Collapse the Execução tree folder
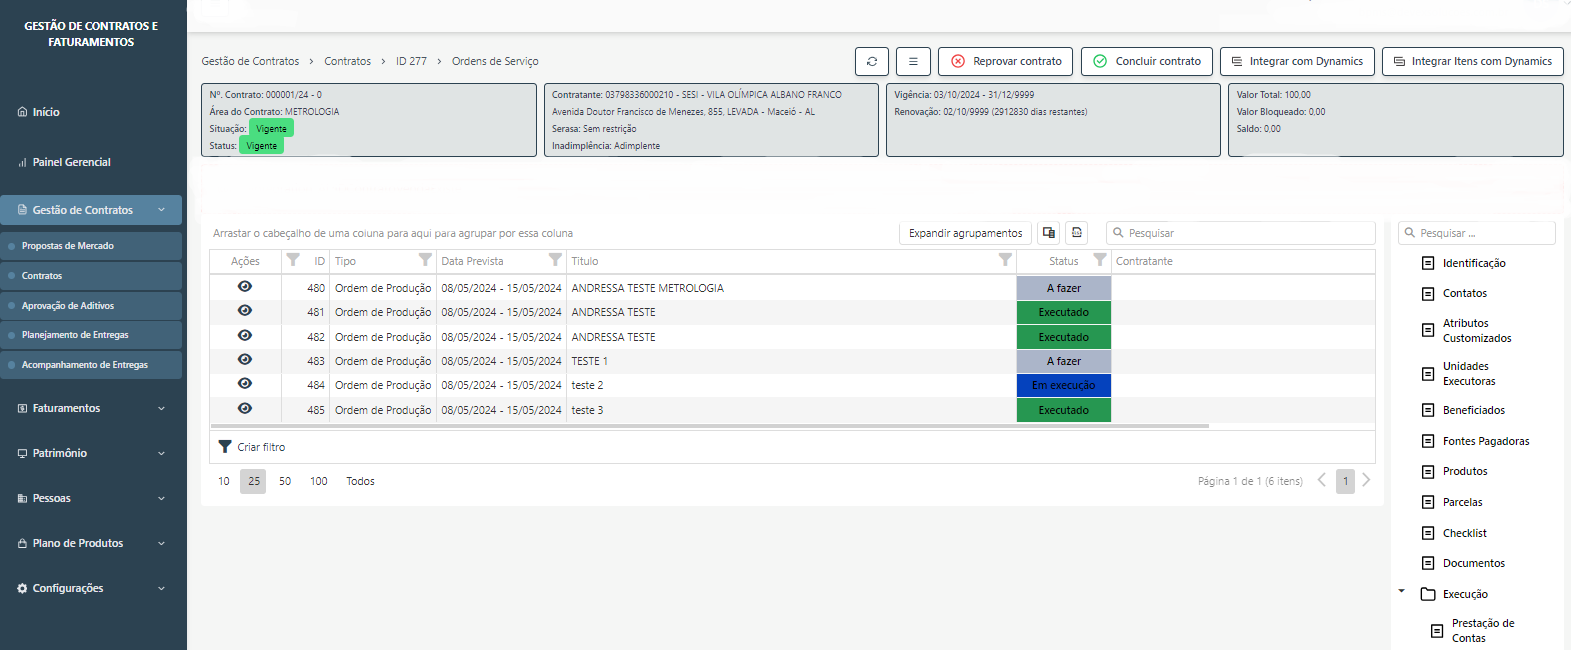Image resolution: width=1571 pixels, height=650 pixels. pos(1401,592)
